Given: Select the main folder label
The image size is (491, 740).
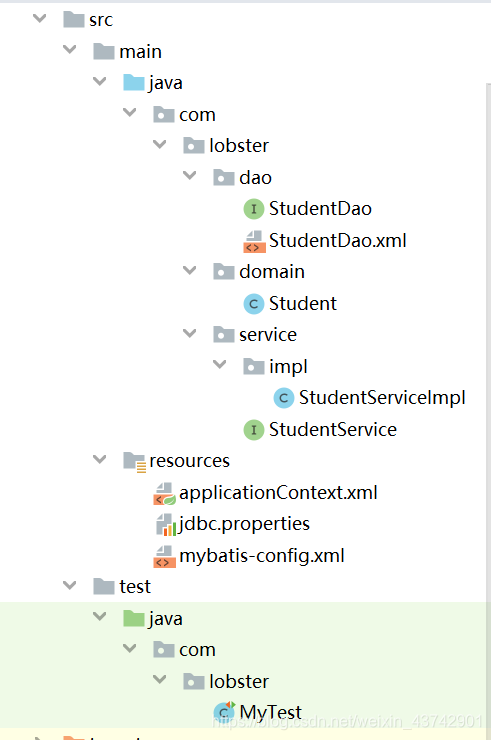Looking at the screenshot, I should [140, 51].
